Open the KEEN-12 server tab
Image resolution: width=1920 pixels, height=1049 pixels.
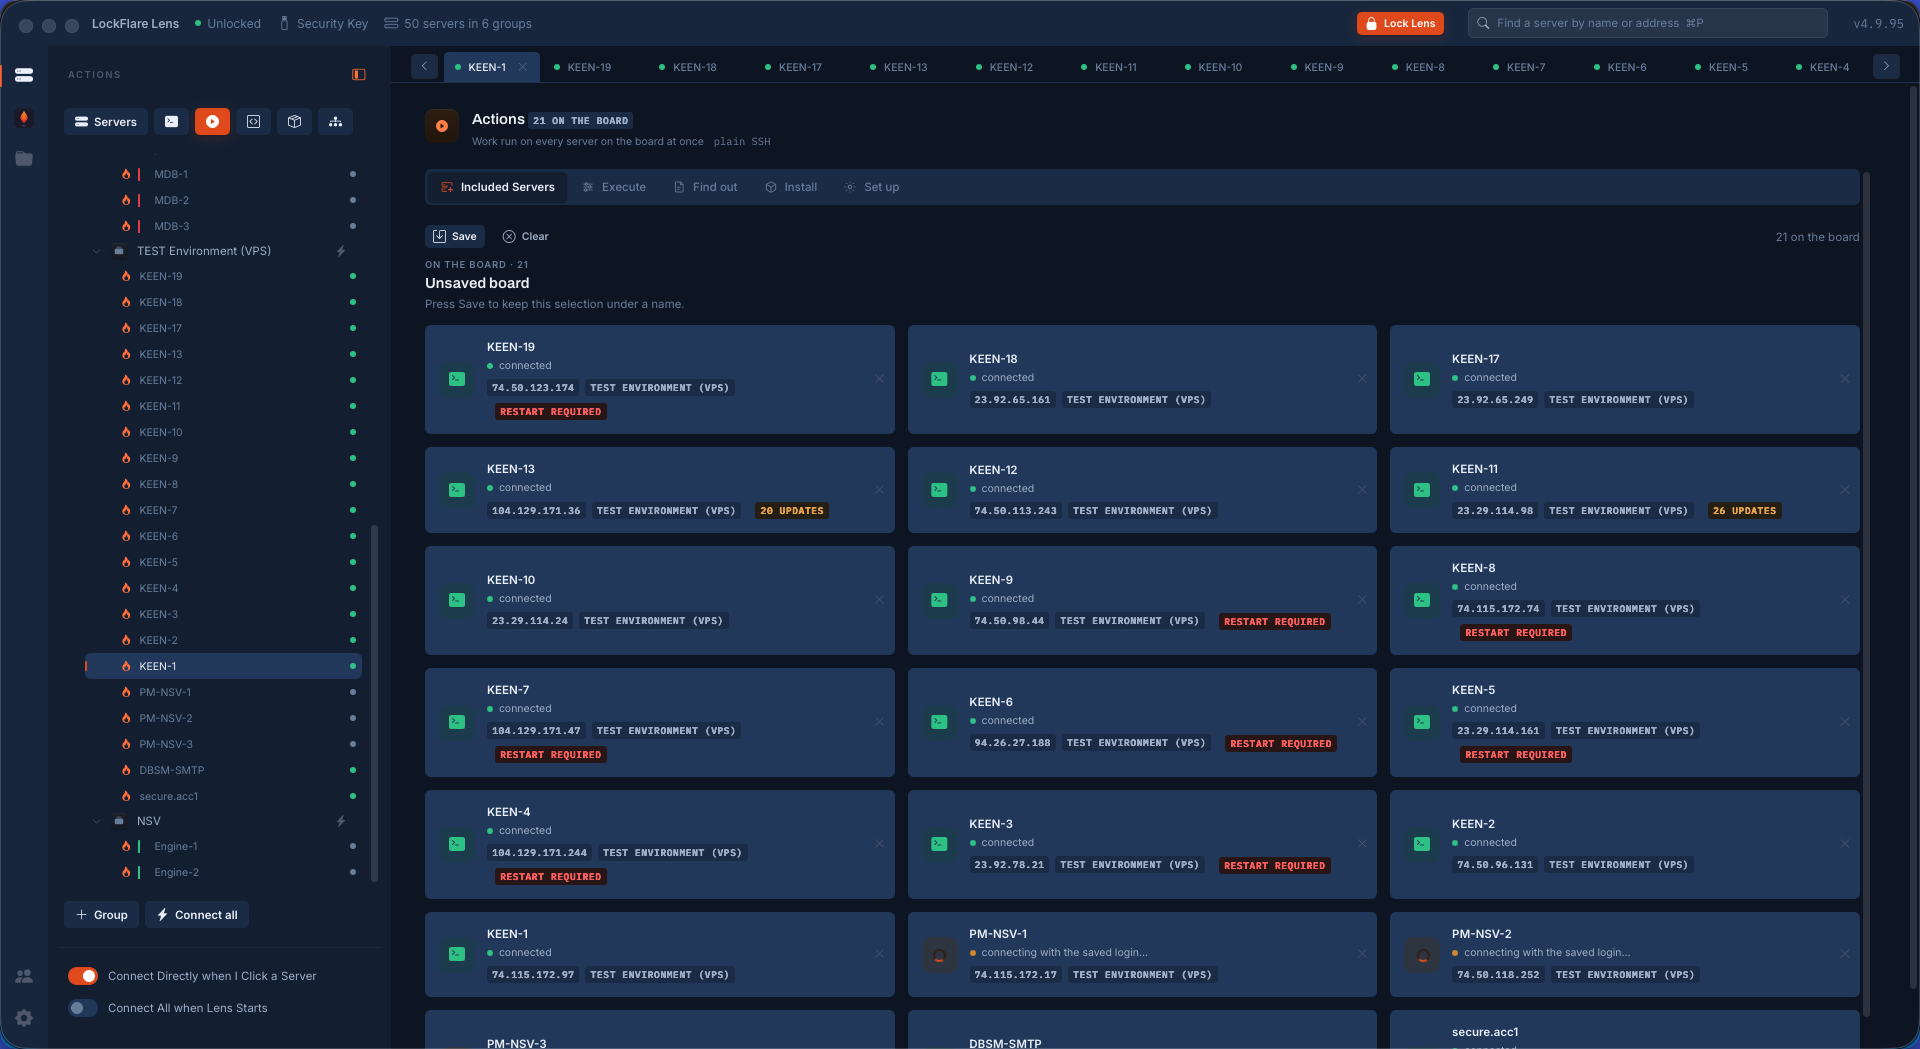1005,67
